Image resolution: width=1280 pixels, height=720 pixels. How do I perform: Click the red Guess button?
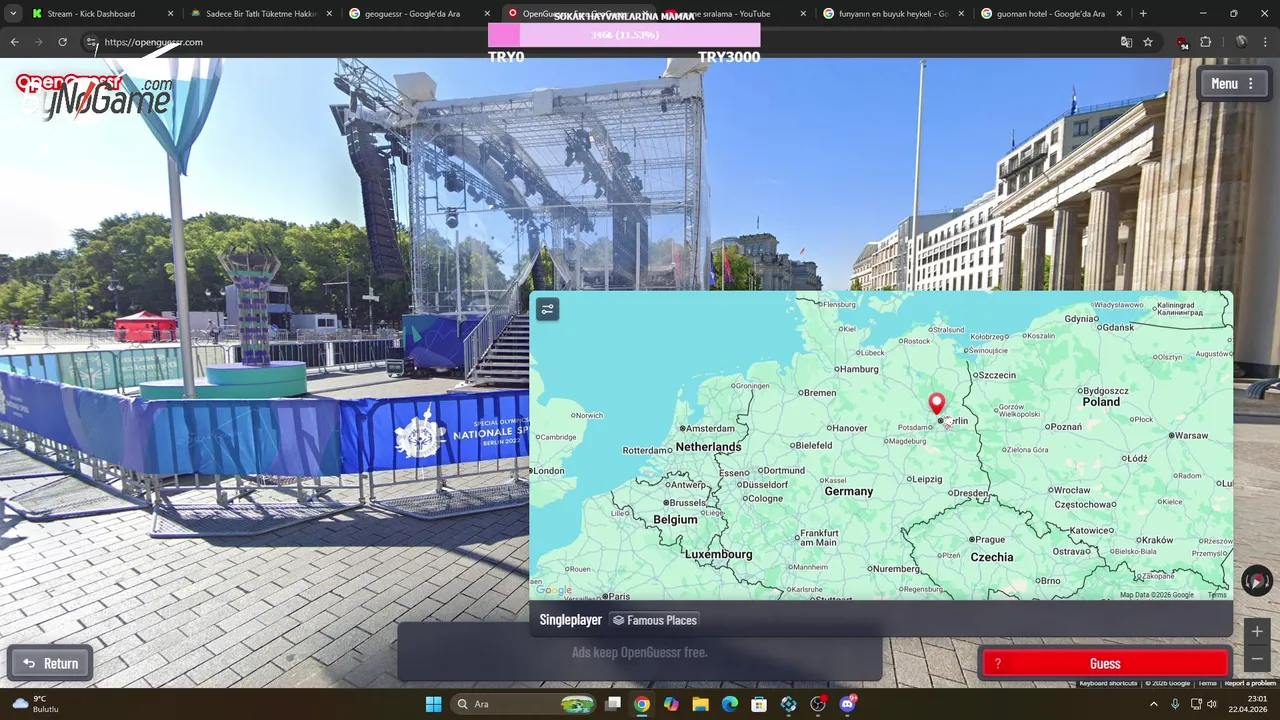[1104, 664]
